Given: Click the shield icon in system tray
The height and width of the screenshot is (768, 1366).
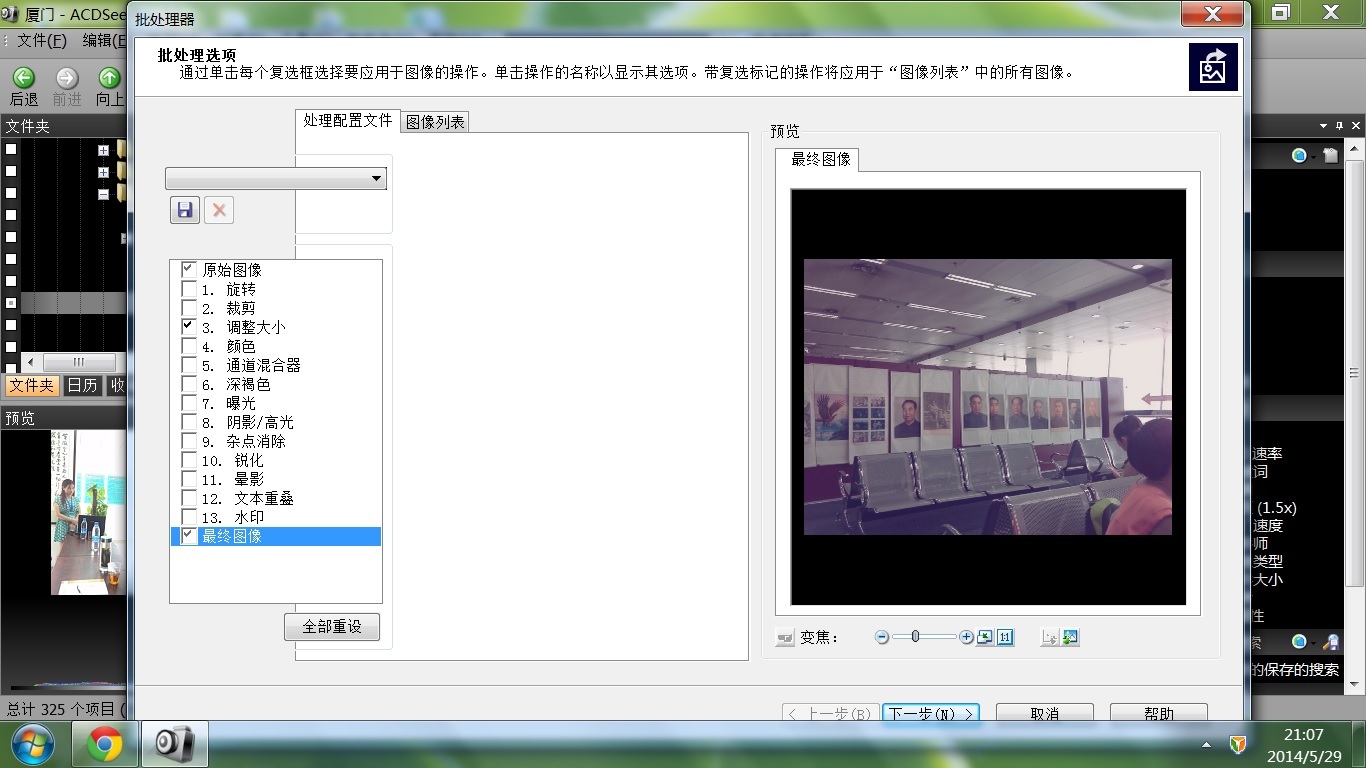Looking at the screenshot, I should (1237, 744).
